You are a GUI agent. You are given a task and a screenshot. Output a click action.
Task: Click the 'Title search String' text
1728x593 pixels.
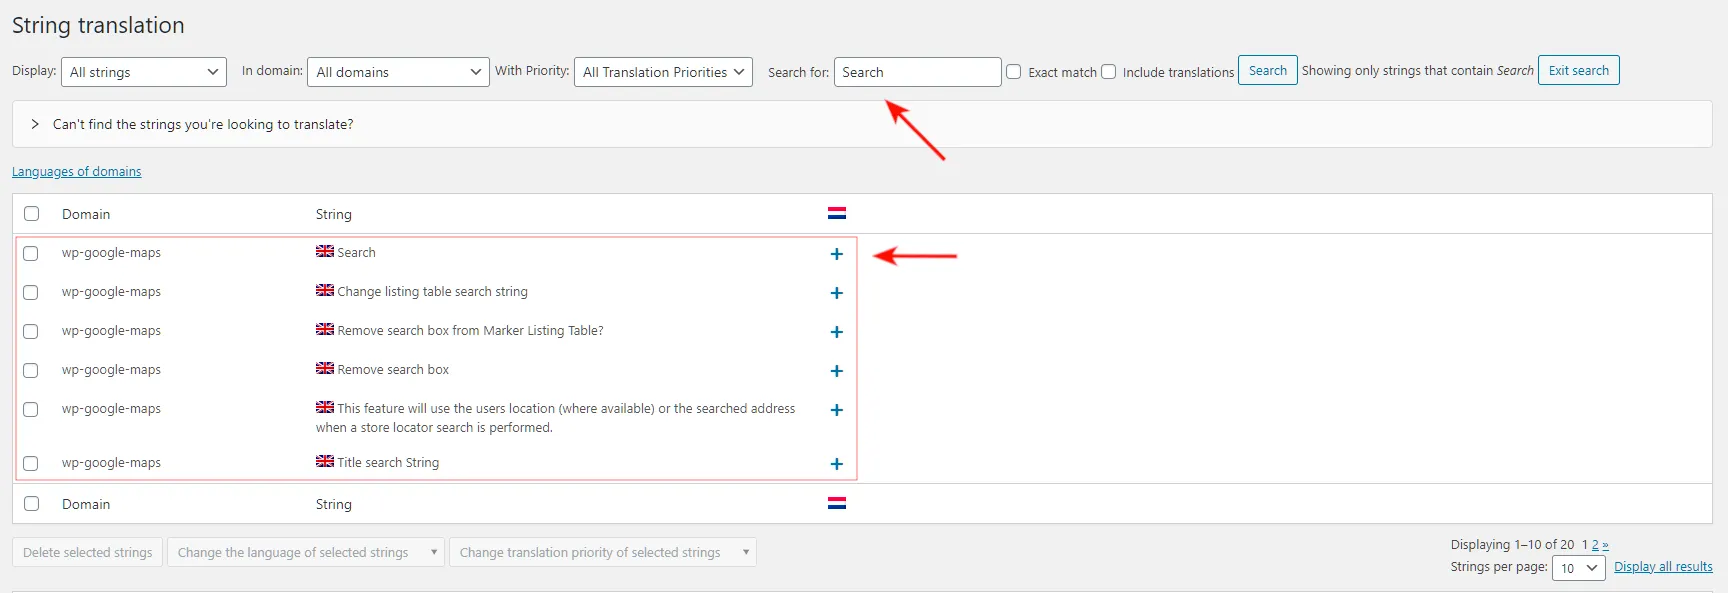pyautogui.click(x=388, y=463)
